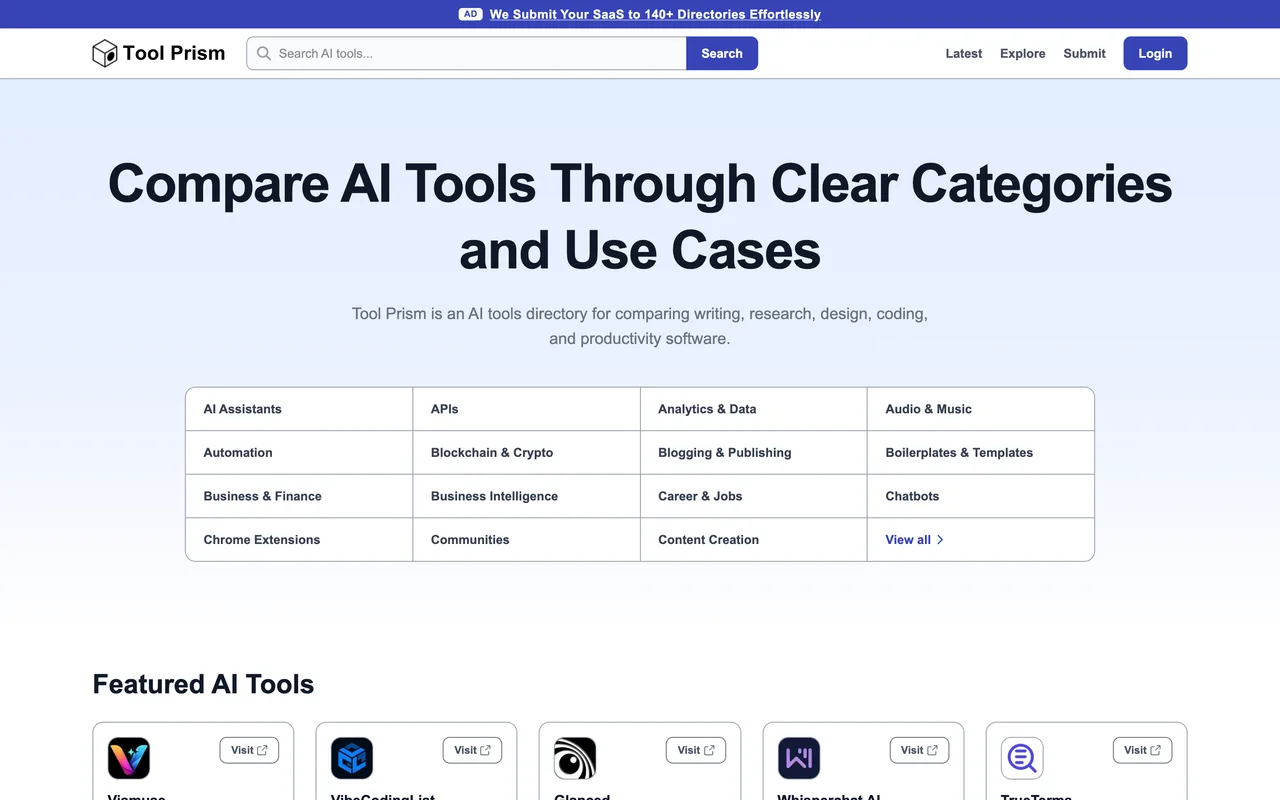Click the Featured AI Tools heading

(x=203, y=684)
